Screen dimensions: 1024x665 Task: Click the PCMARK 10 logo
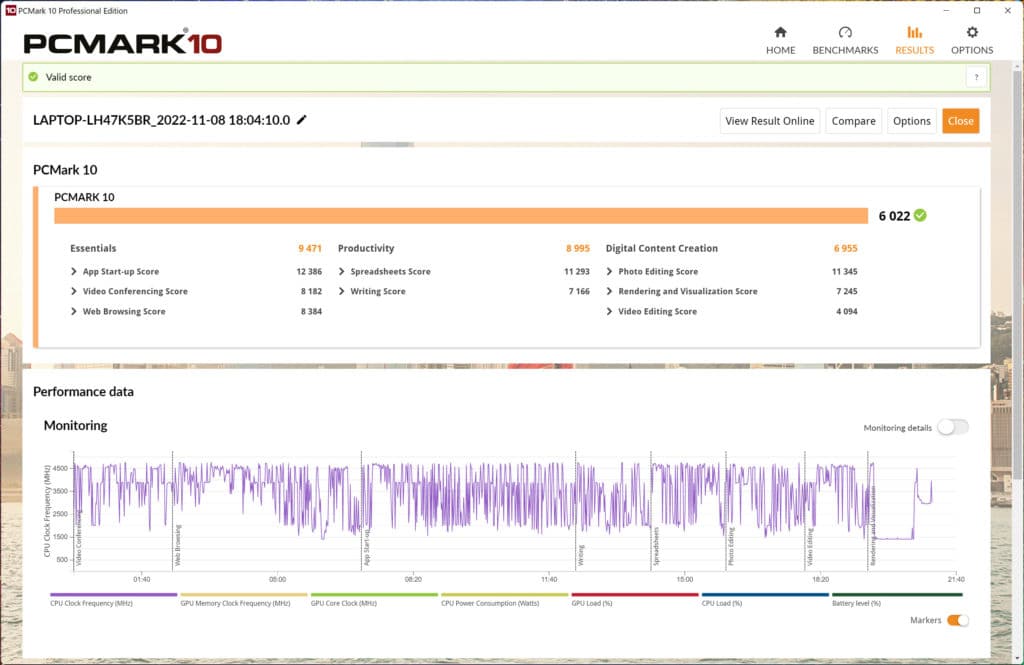pos(123,42)
